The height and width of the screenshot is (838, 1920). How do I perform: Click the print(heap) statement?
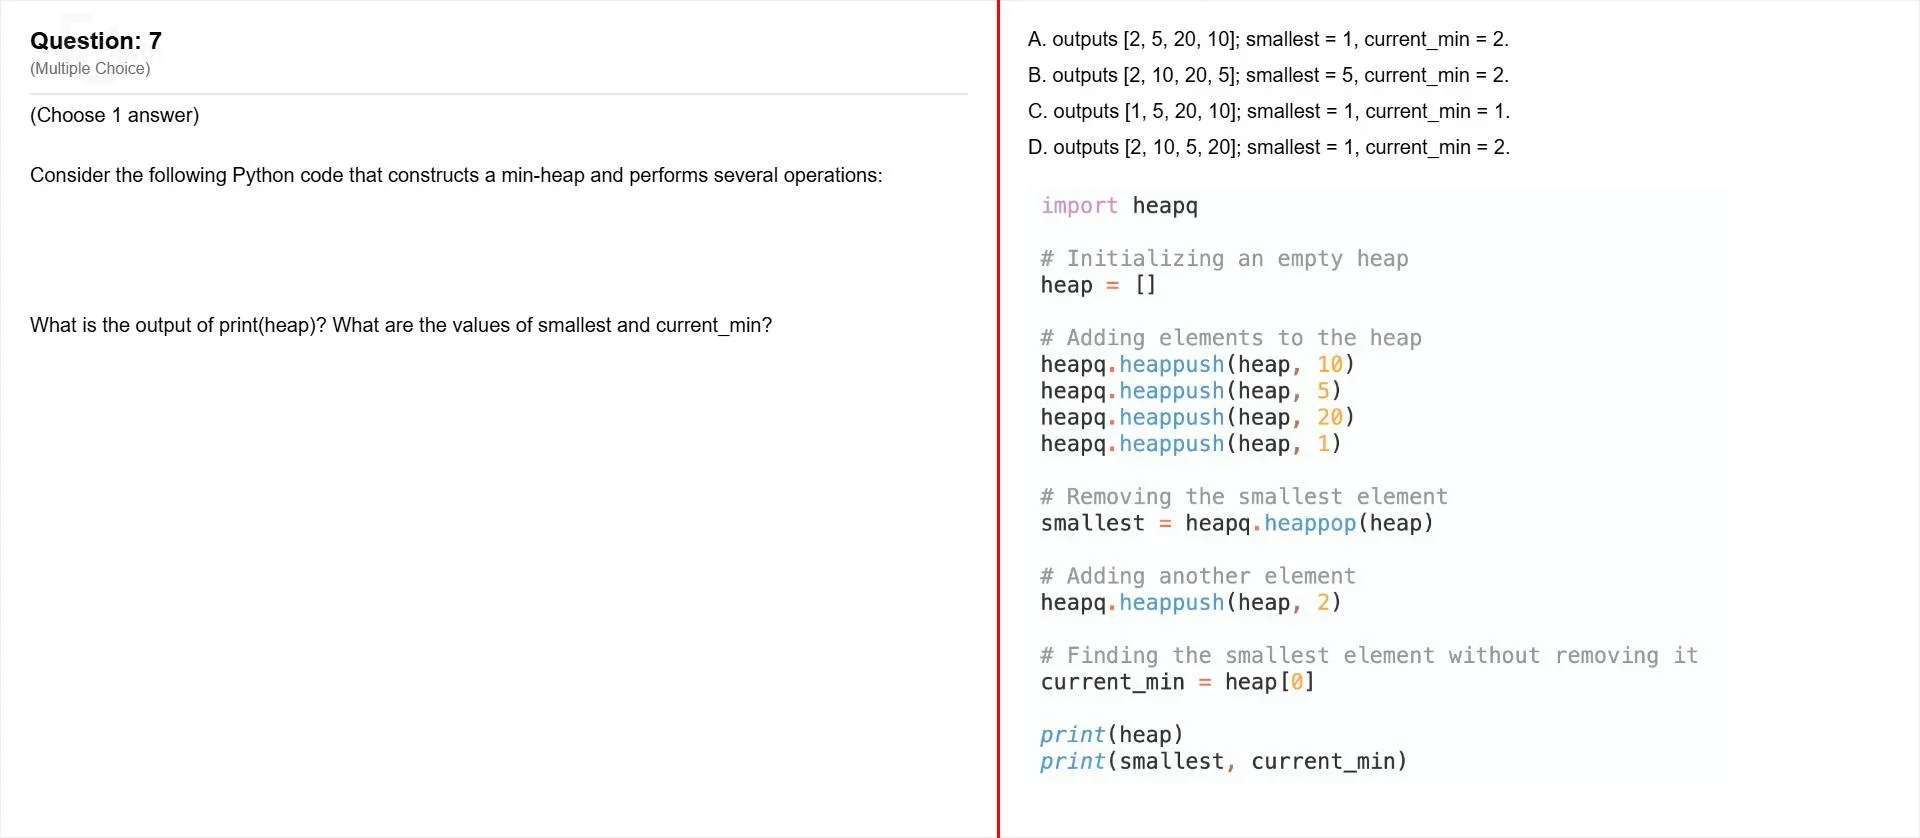[x=1112, y=735]
